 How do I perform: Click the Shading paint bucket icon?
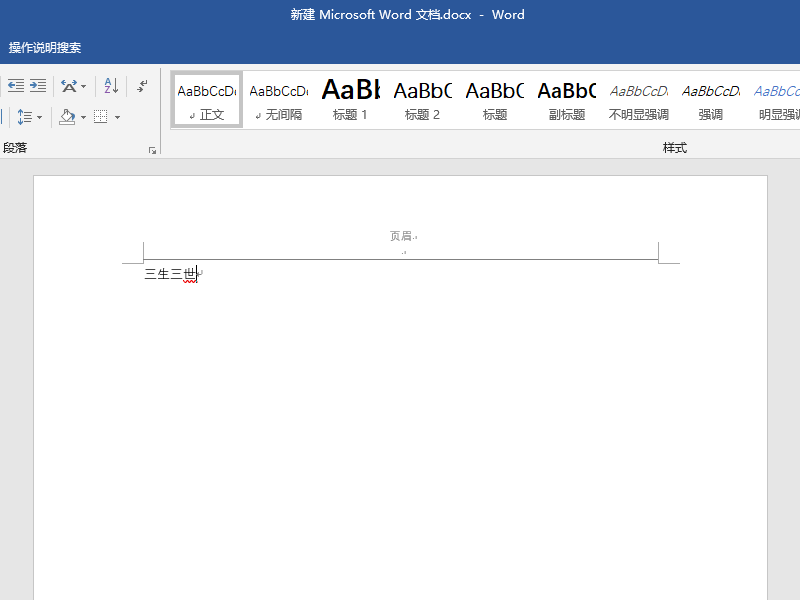pos(67,115)
